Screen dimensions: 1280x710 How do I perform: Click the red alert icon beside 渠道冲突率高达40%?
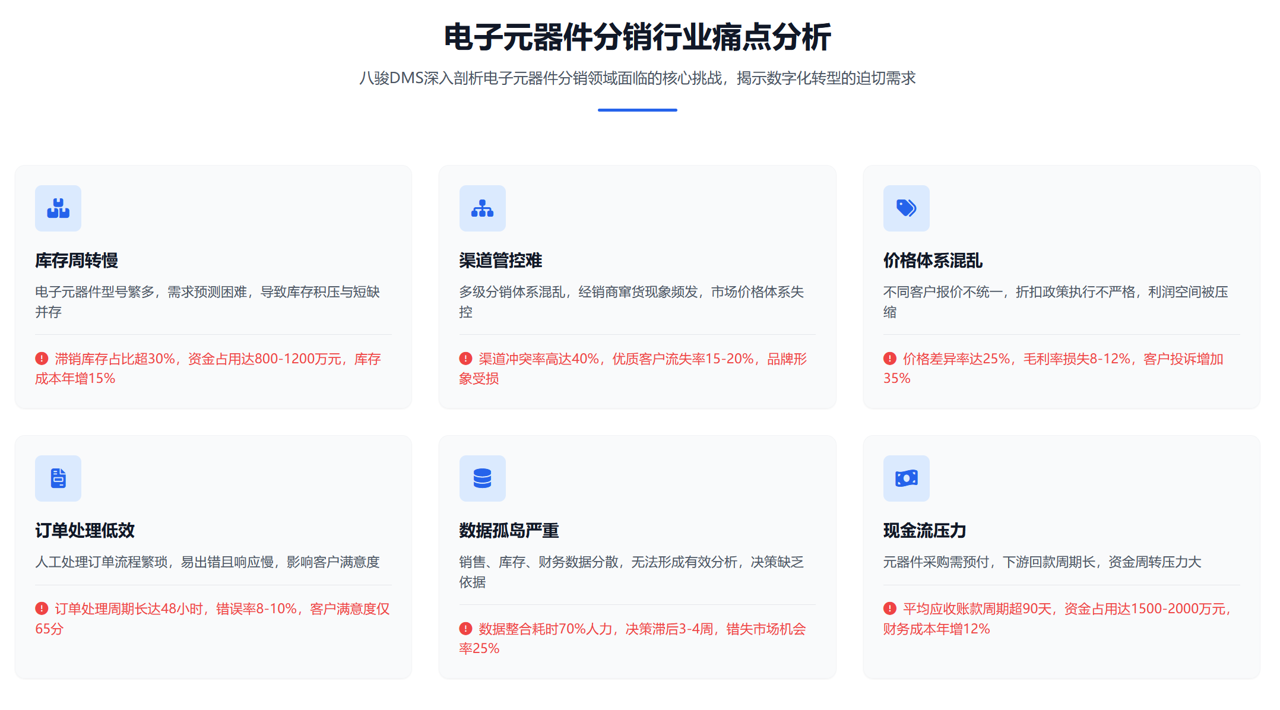pyautogui.click(x=466, y=358)
